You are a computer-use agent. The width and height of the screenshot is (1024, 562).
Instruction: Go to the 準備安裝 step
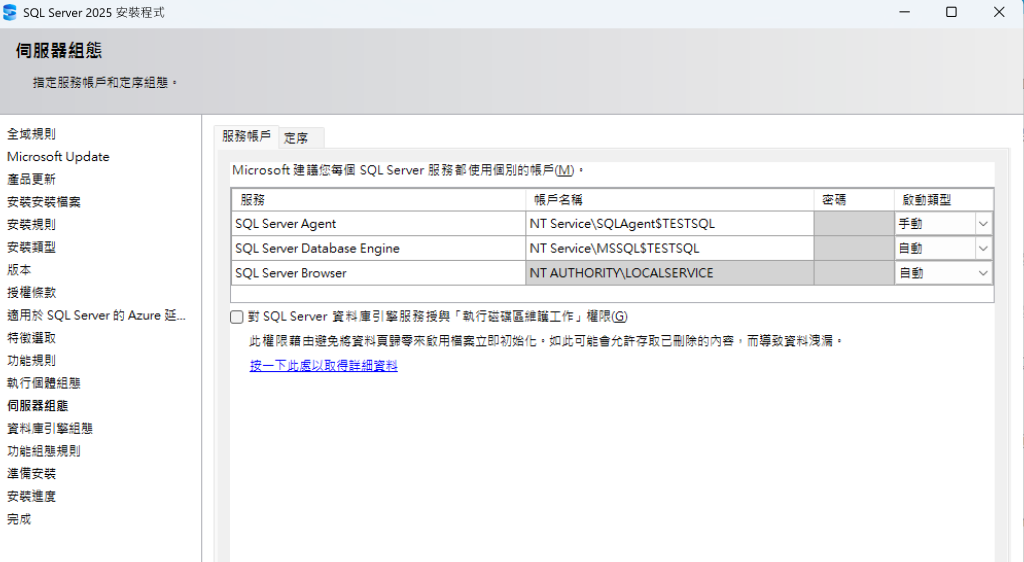click(31, 474)
